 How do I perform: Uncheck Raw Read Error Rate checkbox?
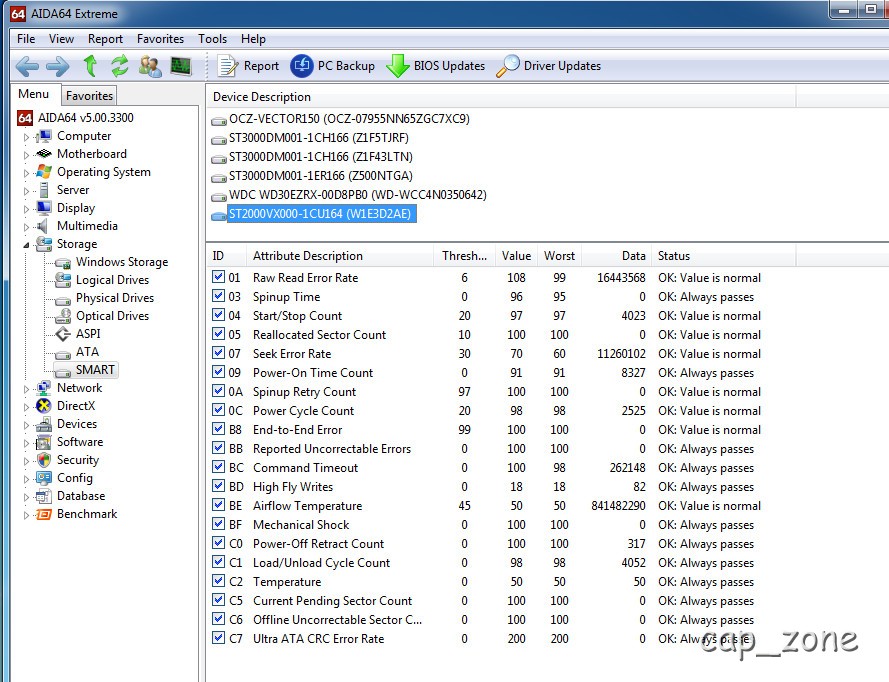pos(218,277)
